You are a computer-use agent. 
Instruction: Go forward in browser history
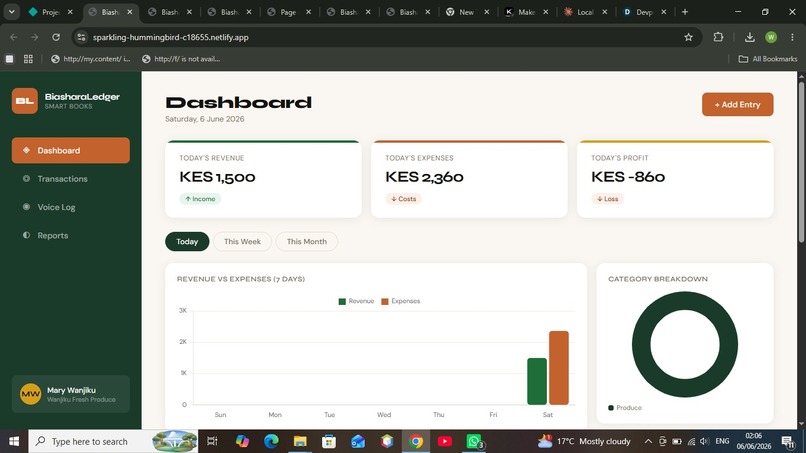click(x=34, y=37)
